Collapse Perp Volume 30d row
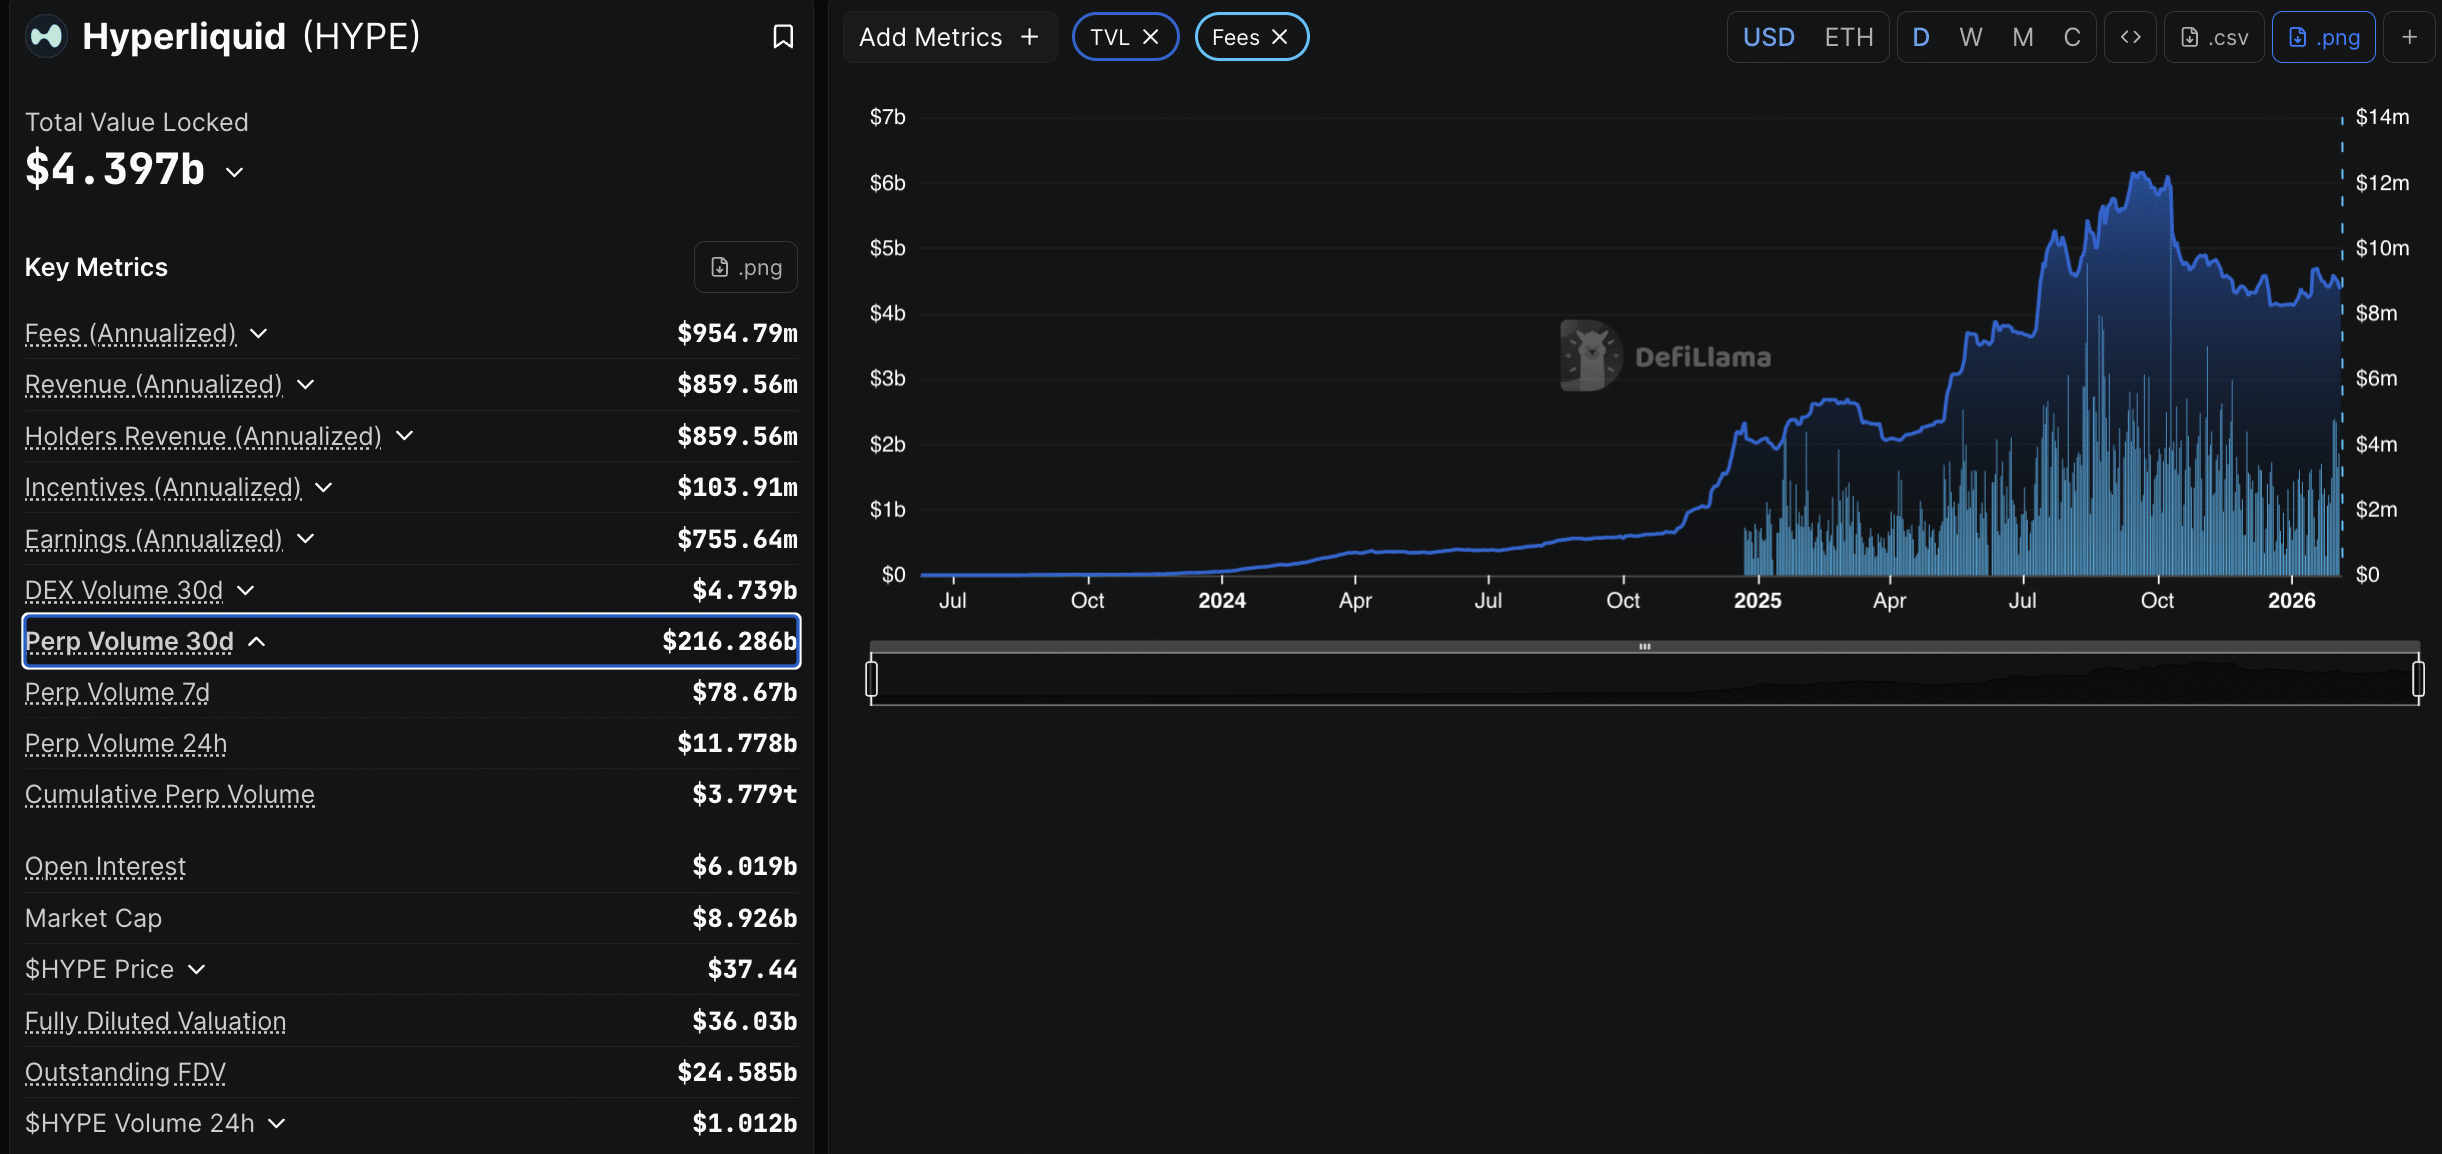This screenshot has width=2442, height=1154. (x=256, y=641)
